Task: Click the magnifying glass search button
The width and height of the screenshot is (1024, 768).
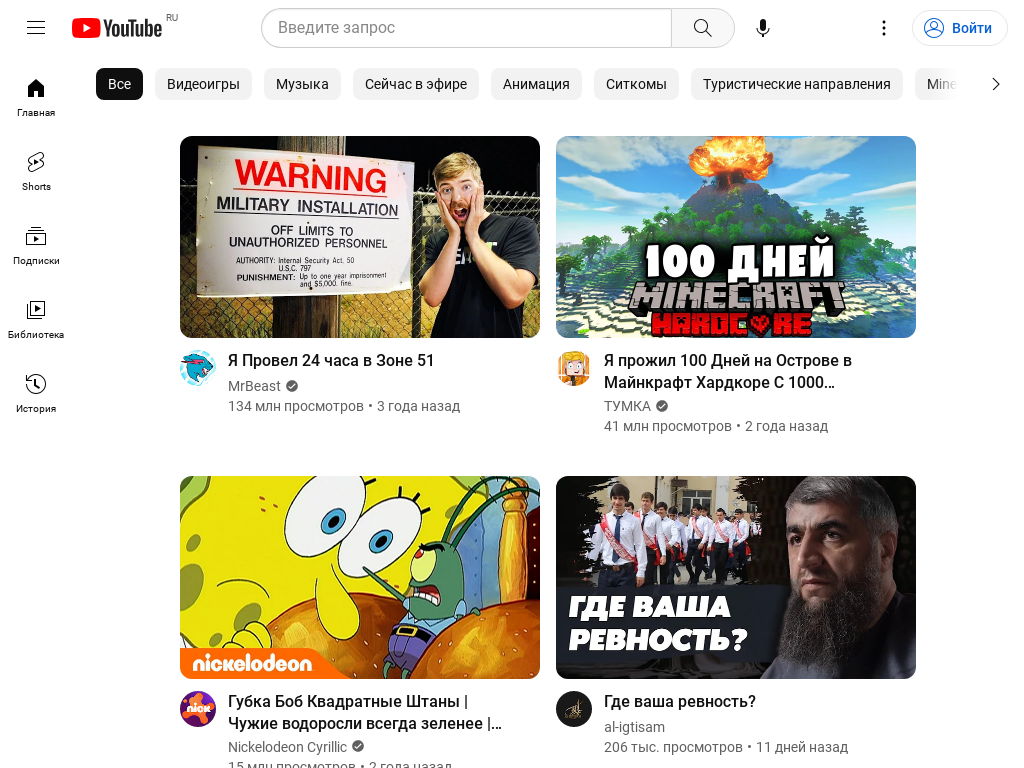Action: coord(703,28)
